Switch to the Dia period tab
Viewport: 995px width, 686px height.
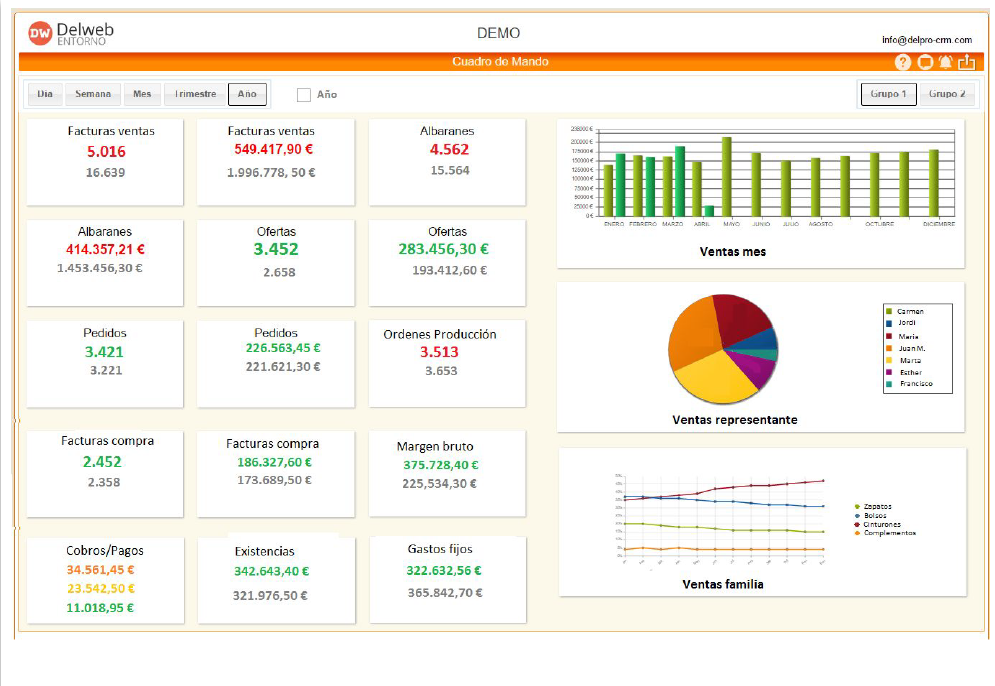(45, 94)
